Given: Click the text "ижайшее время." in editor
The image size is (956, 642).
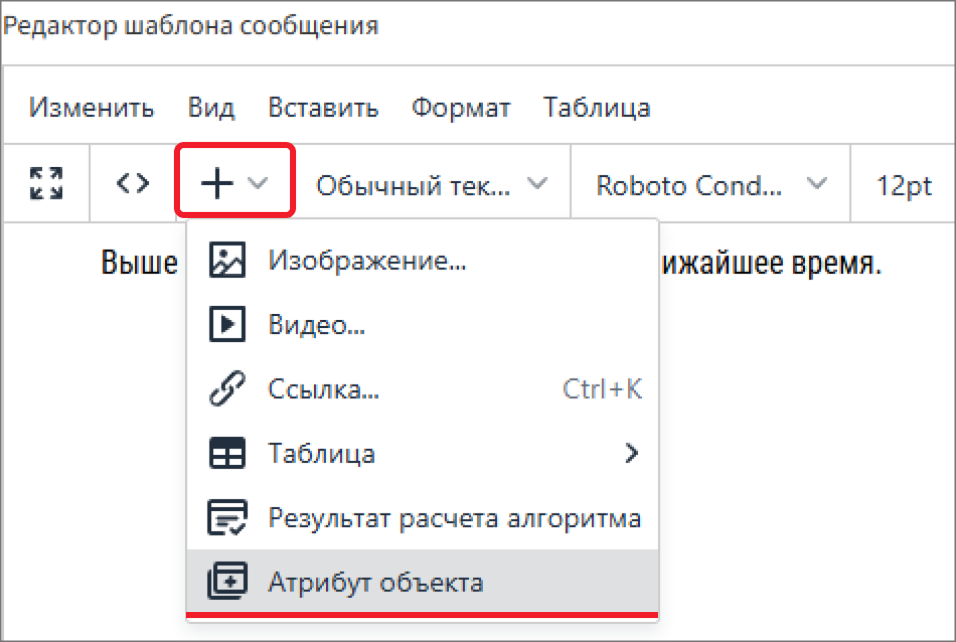Looking at the screenshot, I should 772,264.
